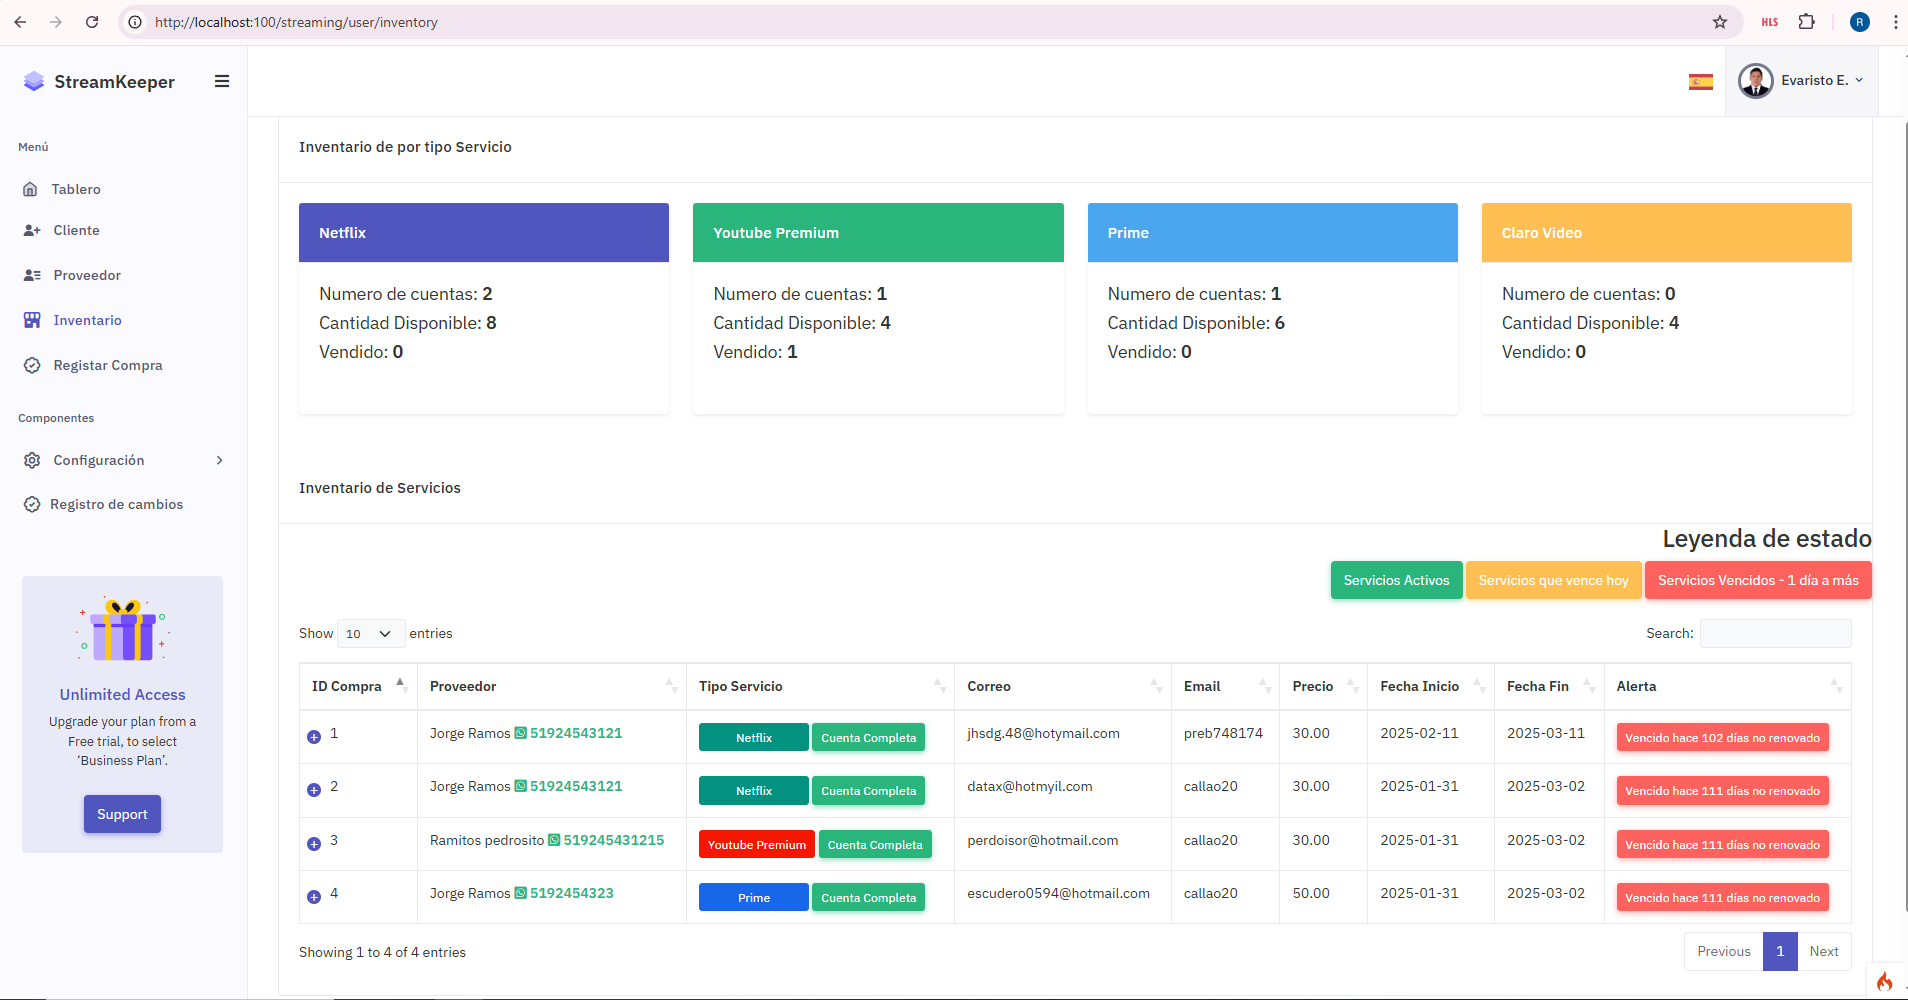Click the browser forward arrow
Screen dimensions: 1908x1000
pyautogui.click(x=56, y=21)
